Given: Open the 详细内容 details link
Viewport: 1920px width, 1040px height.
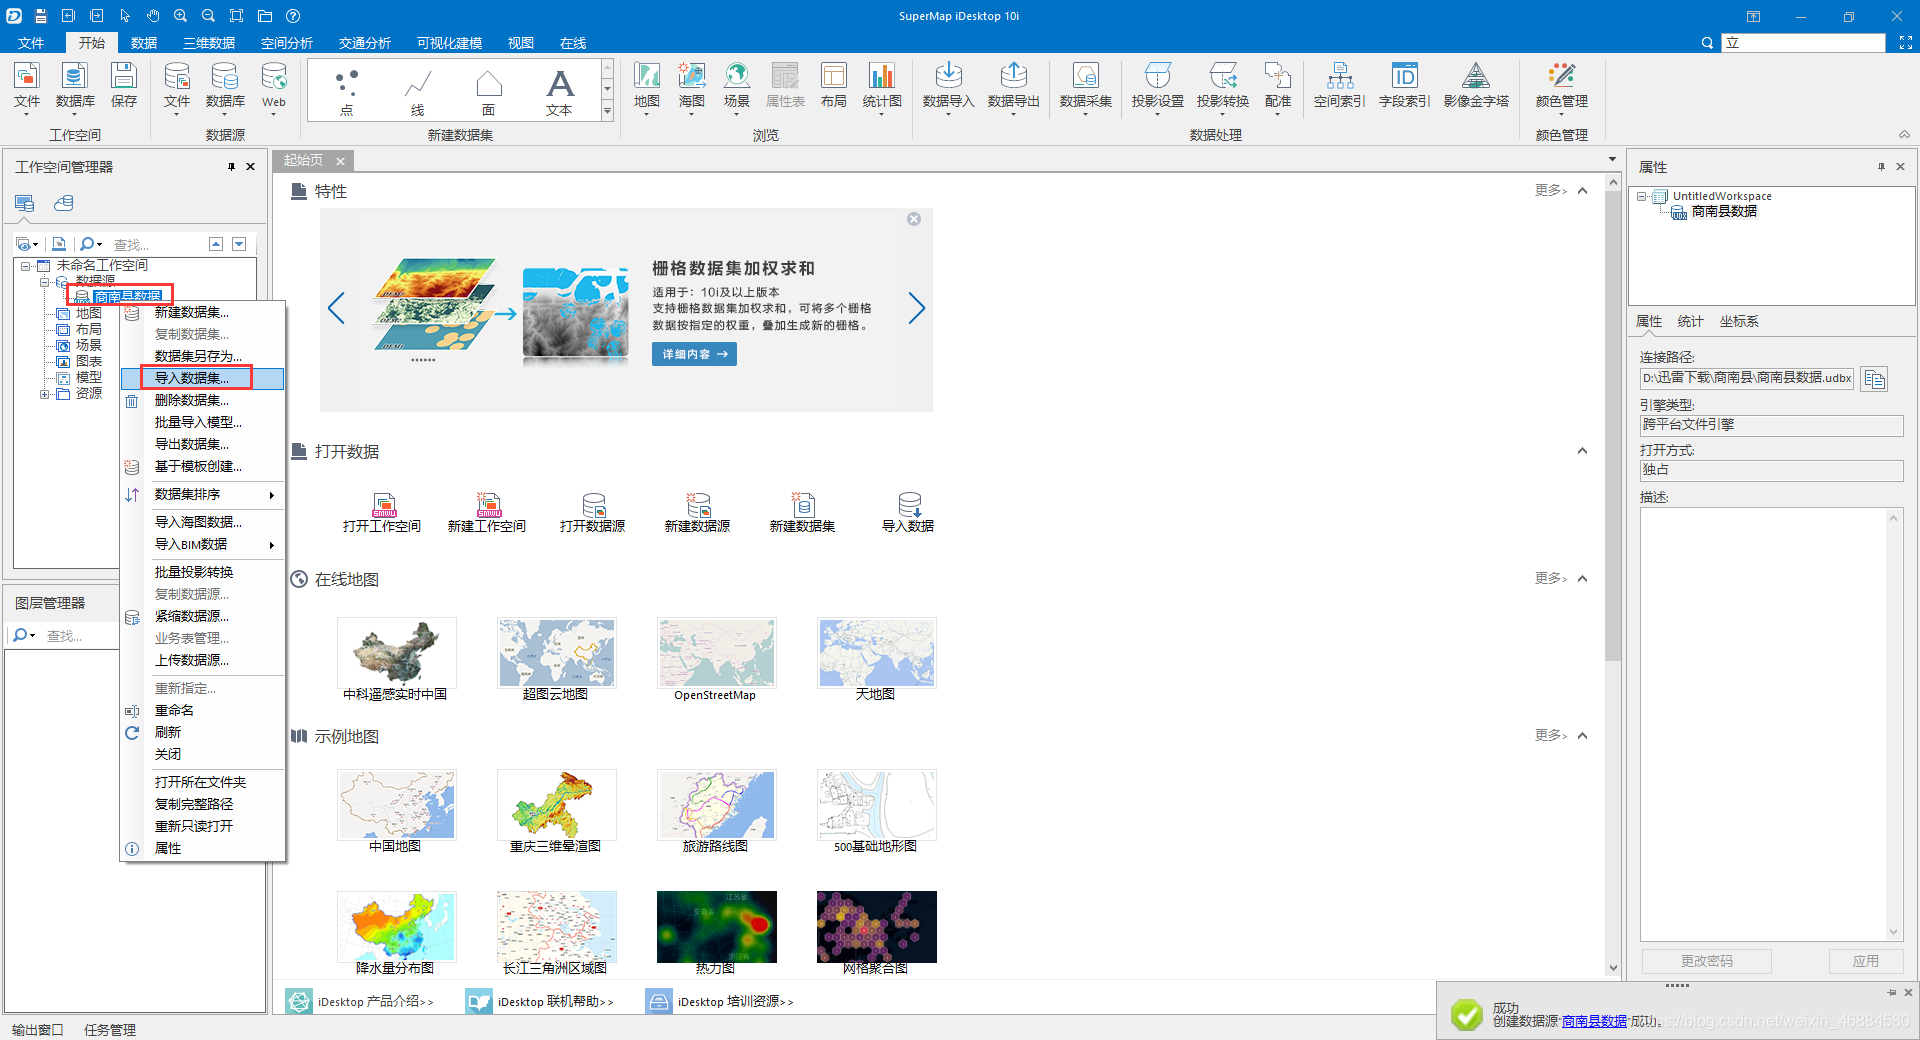Looking at the screenshot, I should point(693,353).
